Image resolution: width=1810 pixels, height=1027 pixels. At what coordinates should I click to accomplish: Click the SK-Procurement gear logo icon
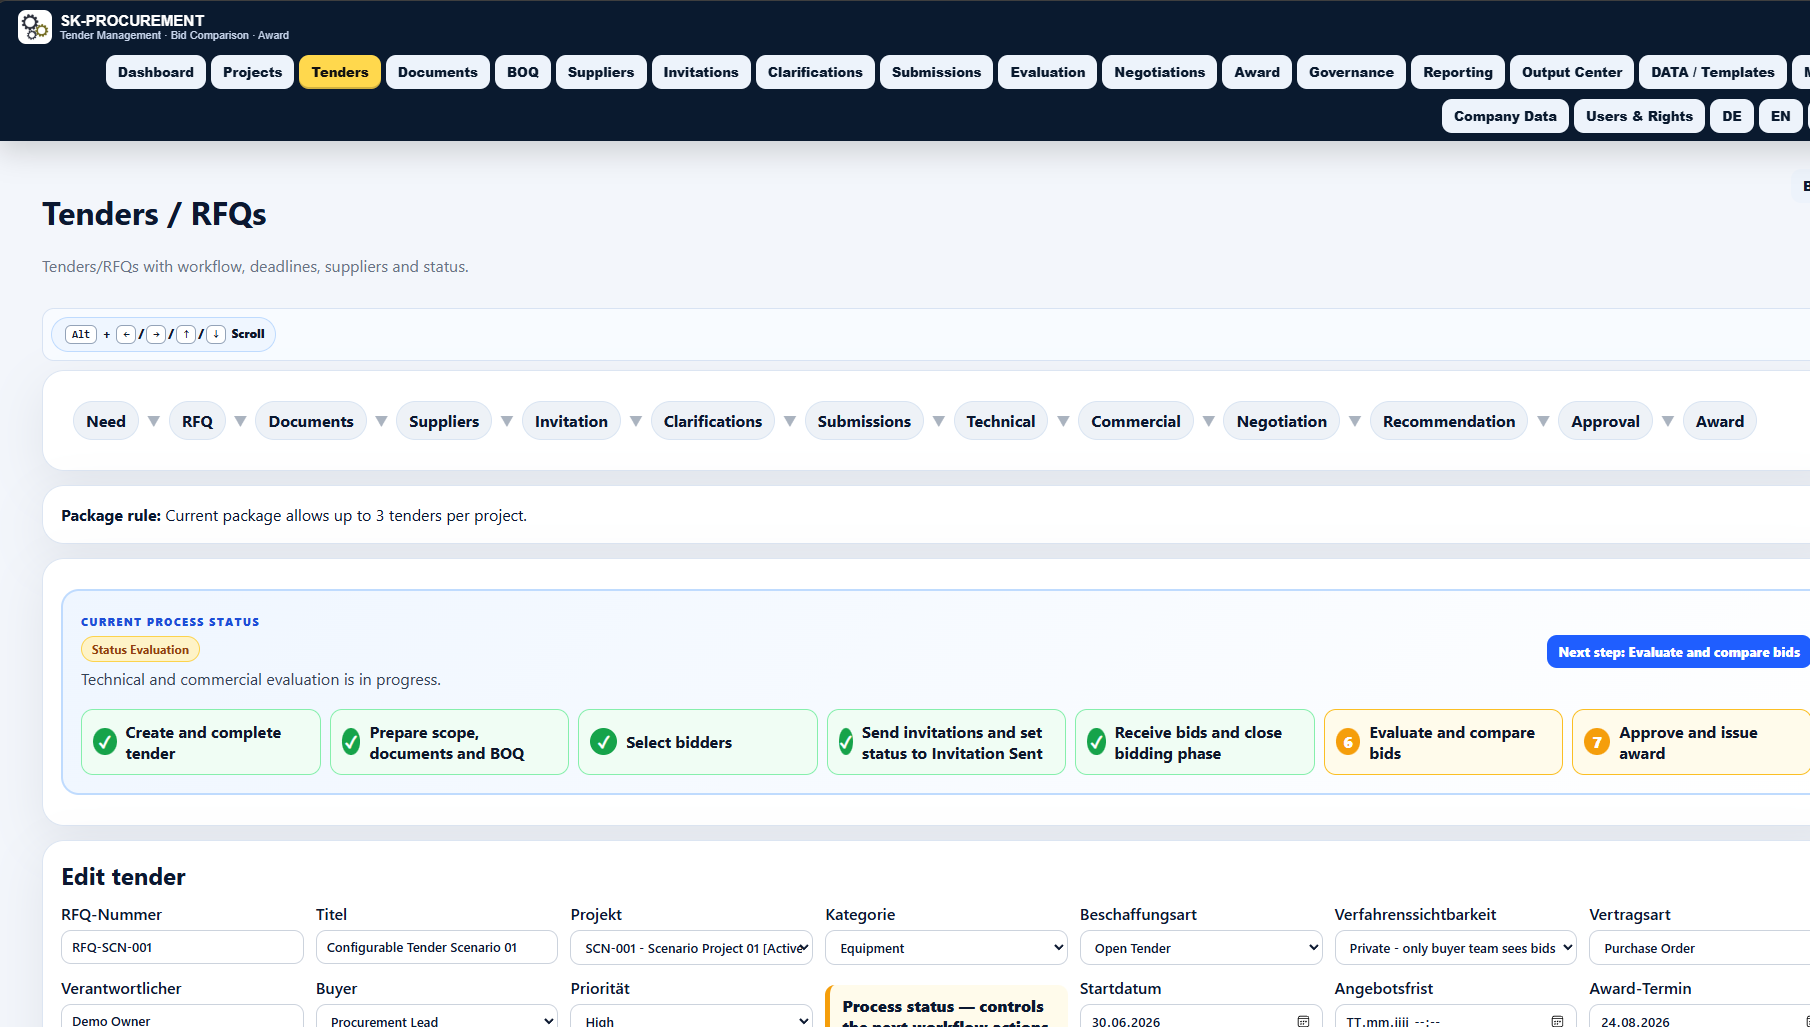35,27
